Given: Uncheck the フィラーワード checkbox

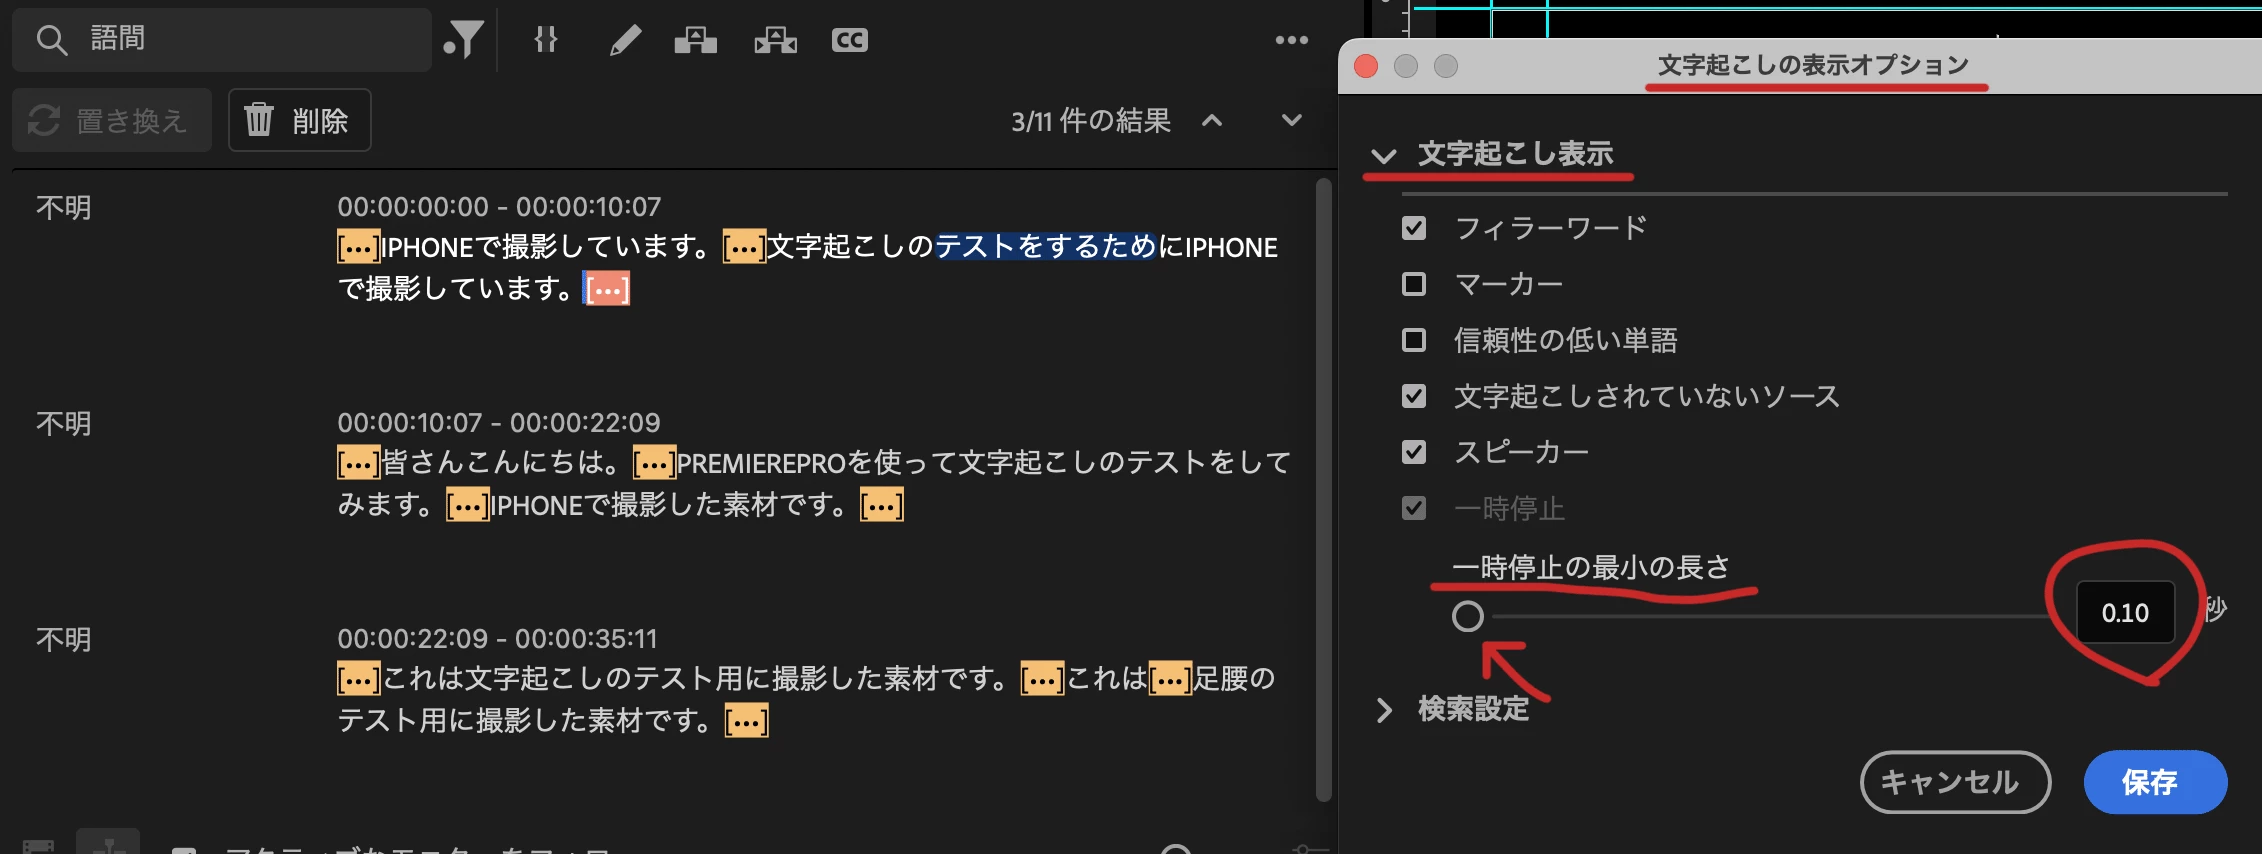Looking at the screenshot, I should pos(1414,228).
